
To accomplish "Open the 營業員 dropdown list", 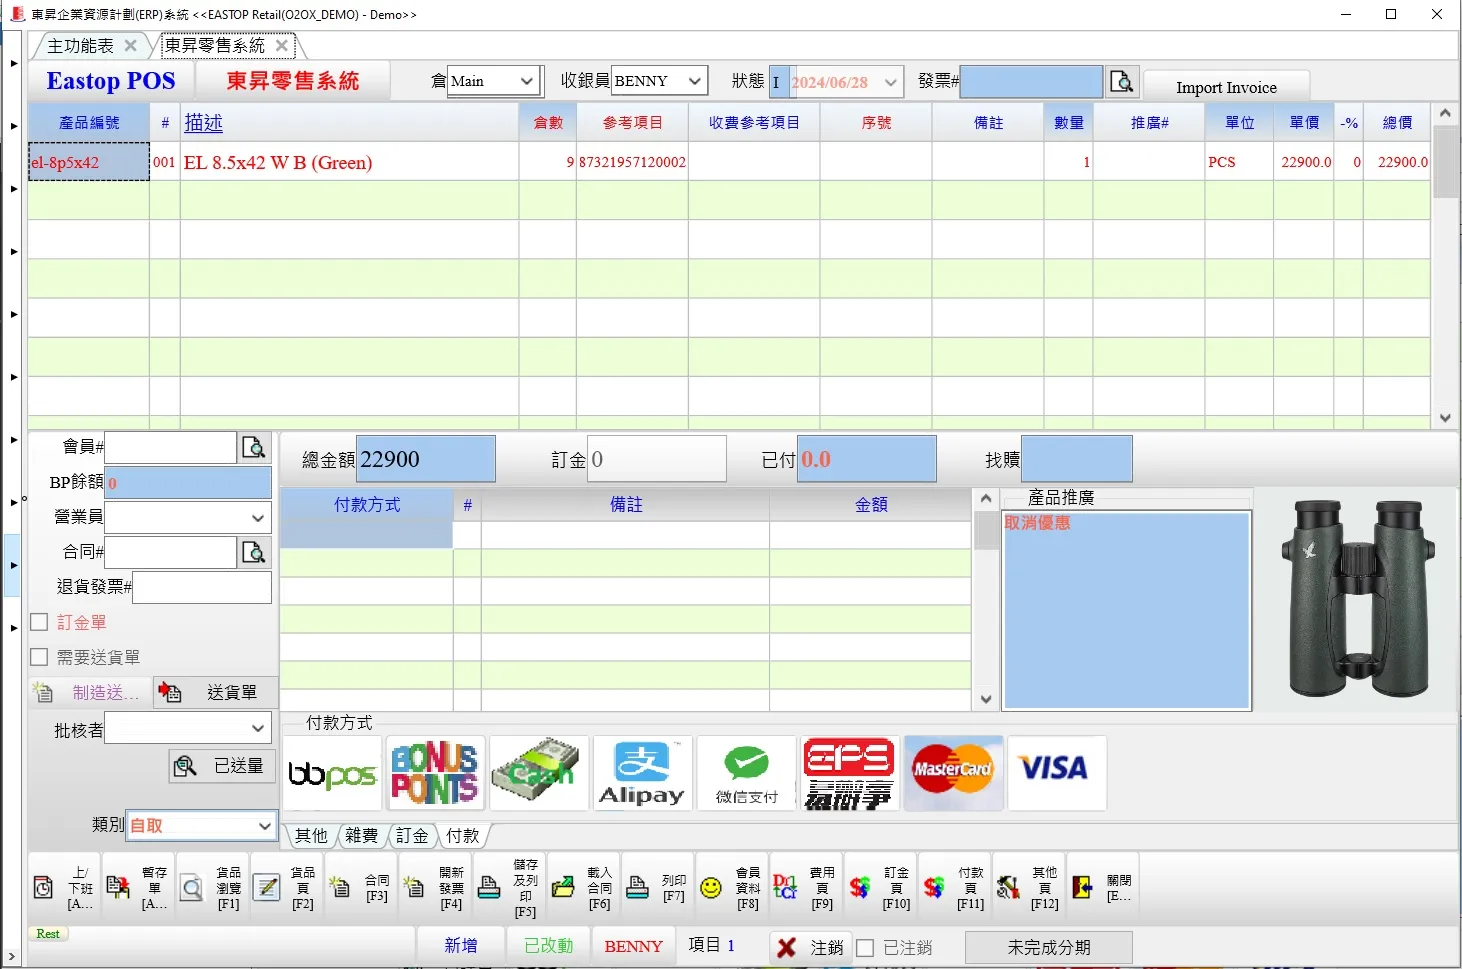I will click(x=258, y=517).
